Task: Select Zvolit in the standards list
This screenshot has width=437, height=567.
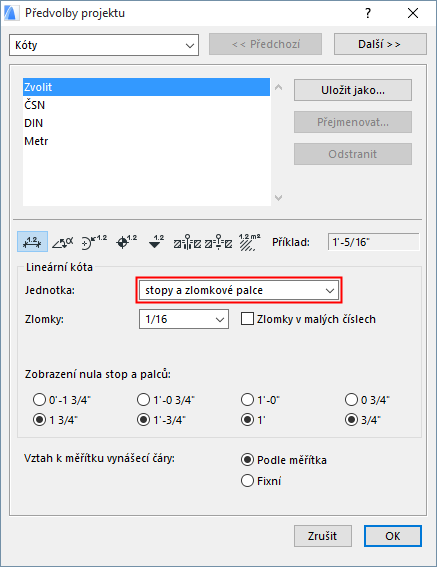Action: (146, 87)
